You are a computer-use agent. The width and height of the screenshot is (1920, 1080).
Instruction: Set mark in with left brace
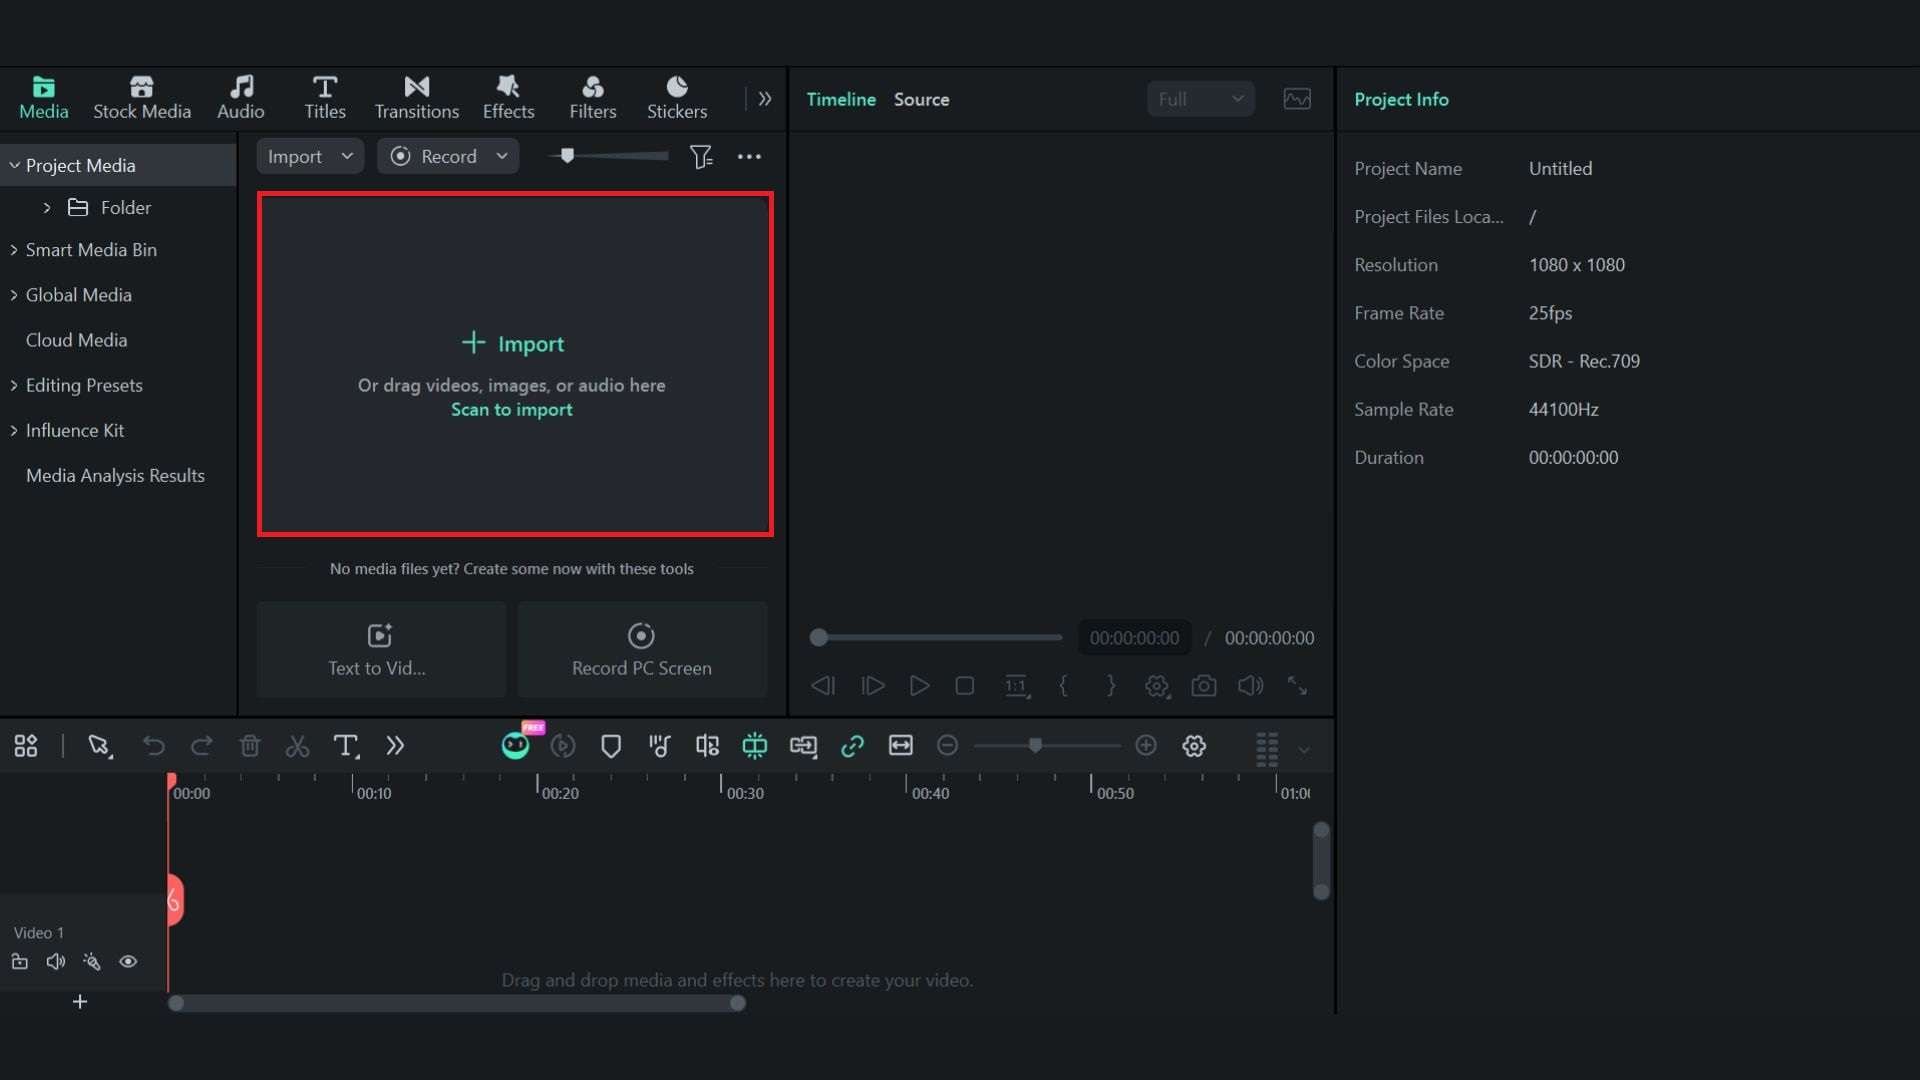click(x=1063, y=686)
